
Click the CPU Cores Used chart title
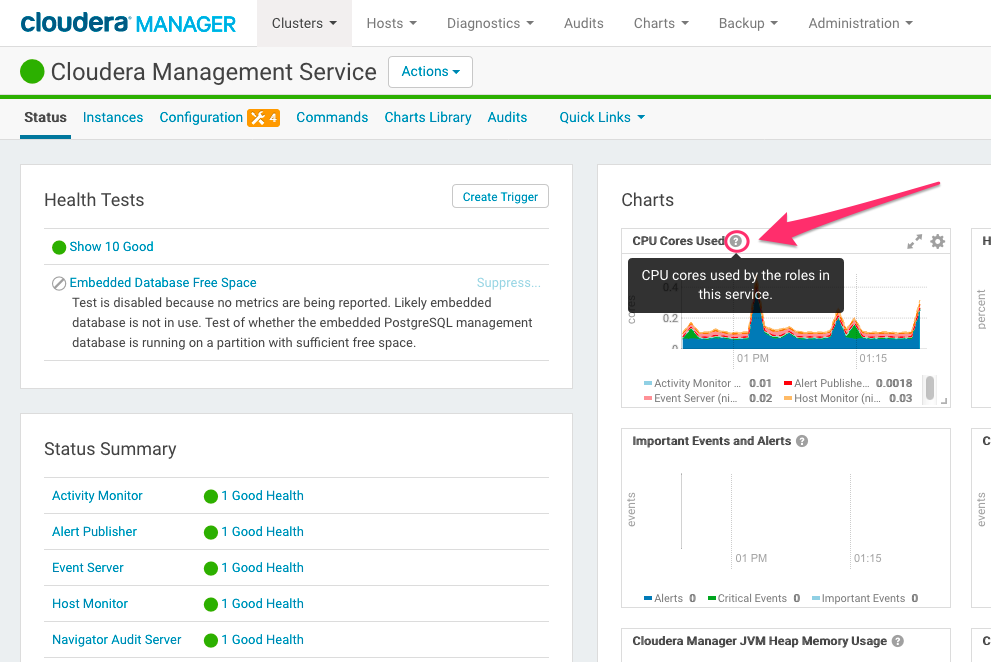coord(678,241)
